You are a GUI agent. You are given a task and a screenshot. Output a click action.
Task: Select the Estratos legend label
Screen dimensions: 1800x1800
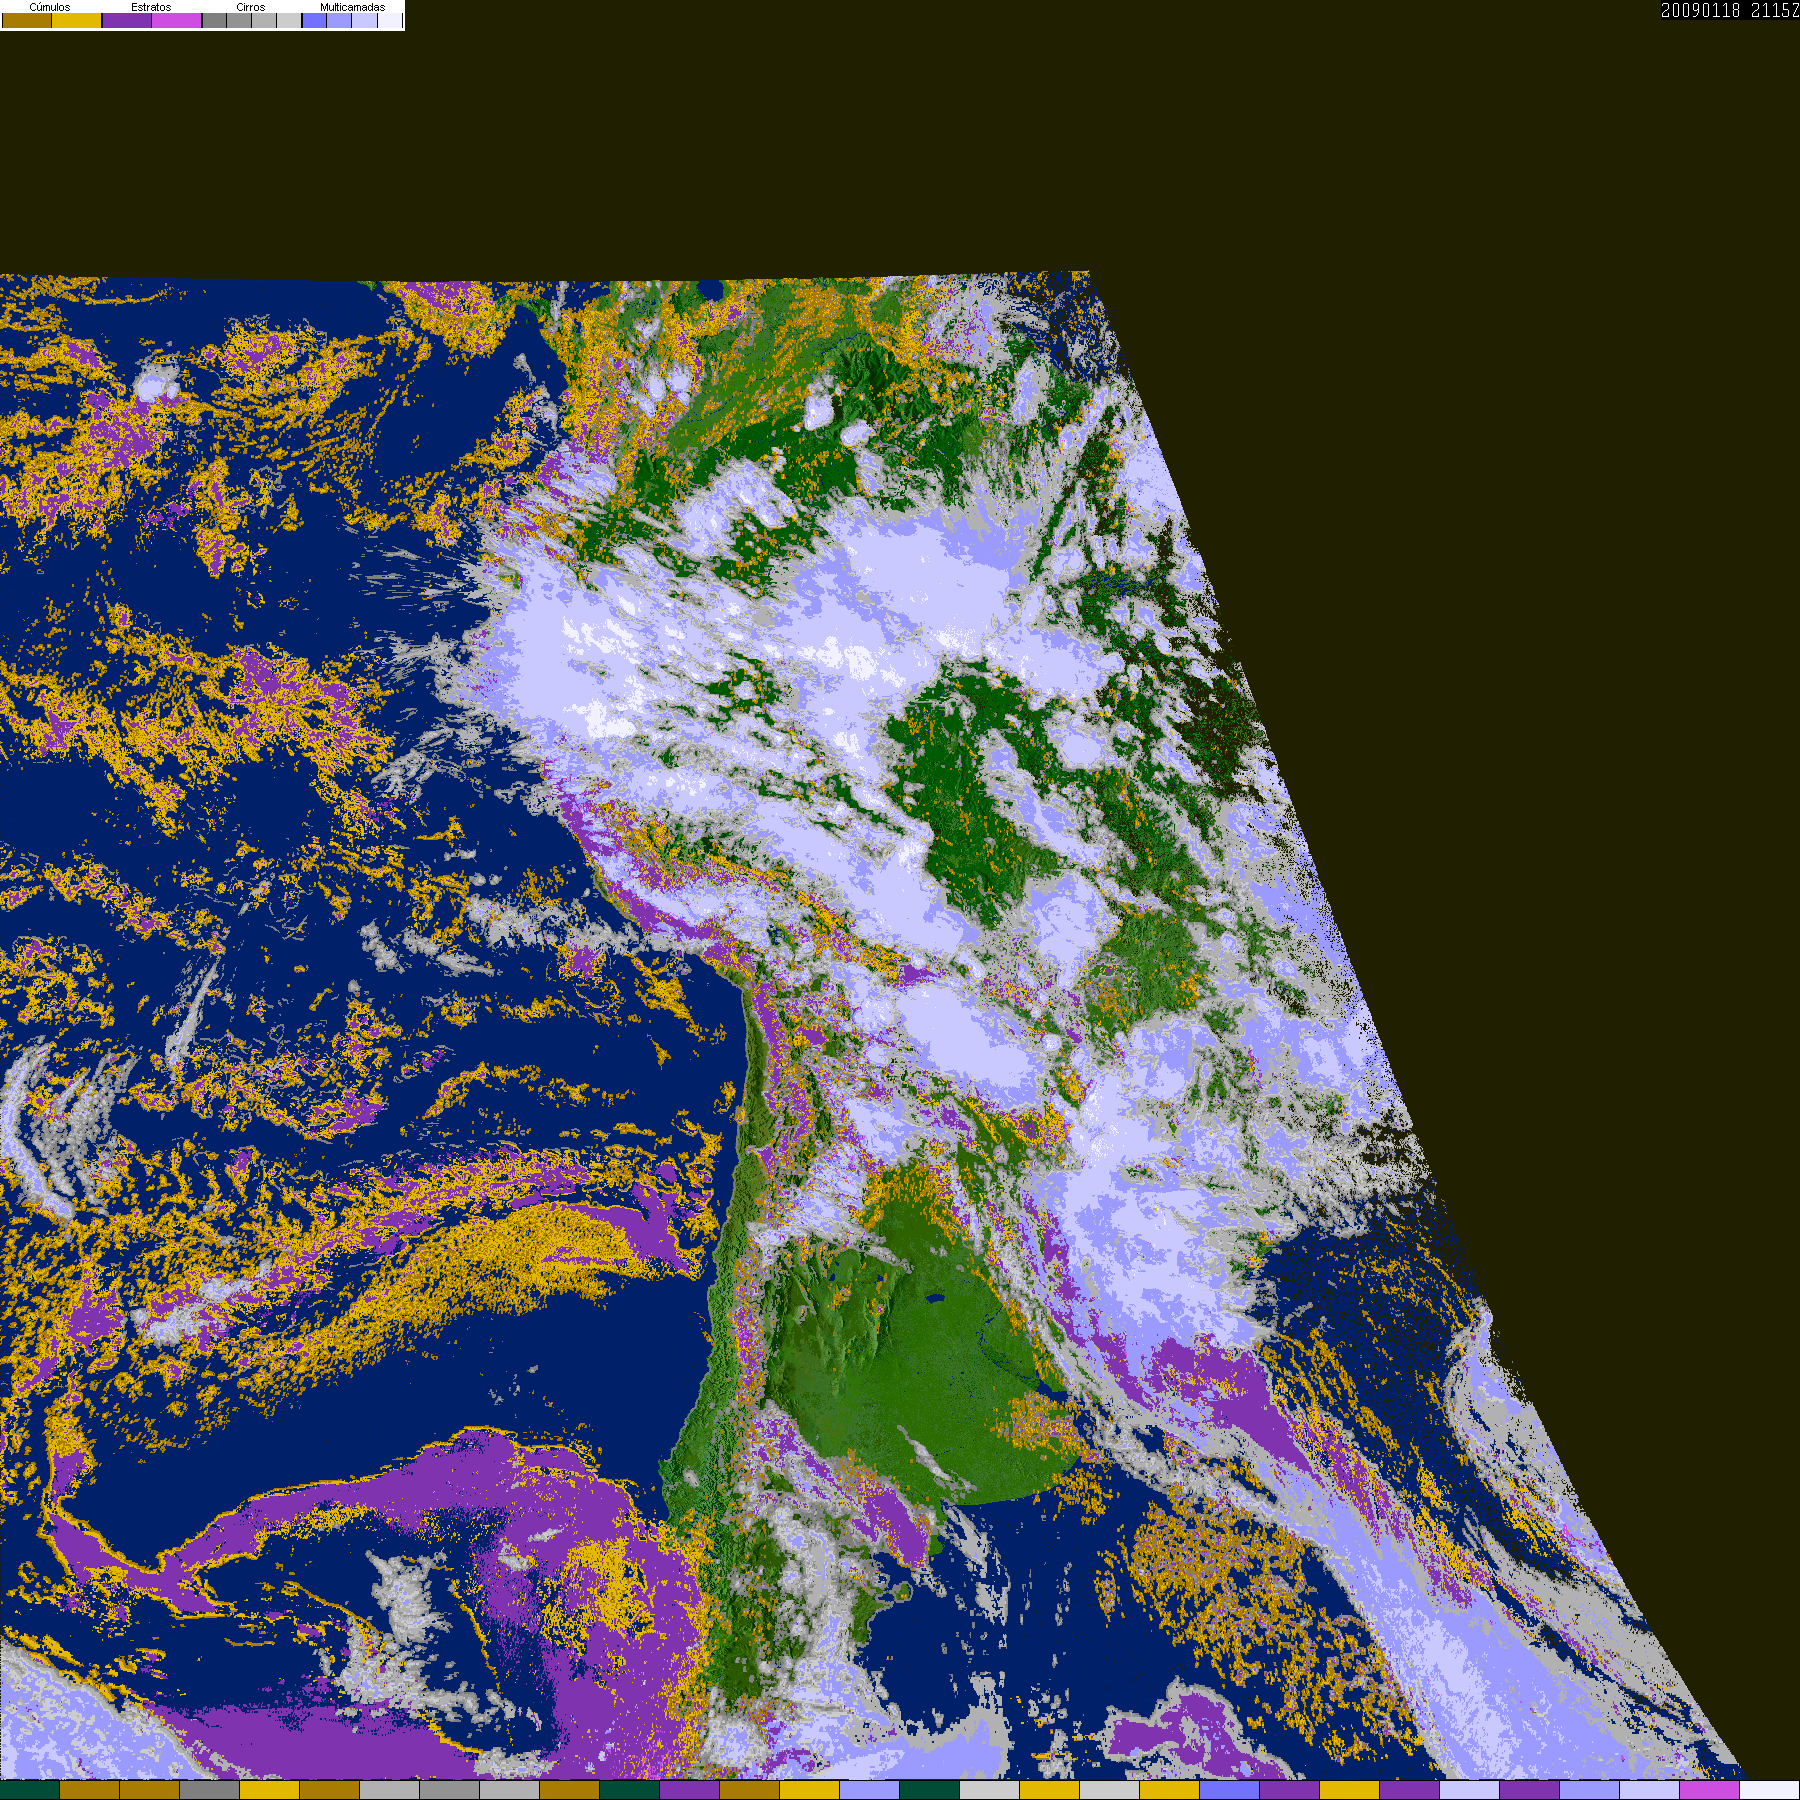[151, 7]
